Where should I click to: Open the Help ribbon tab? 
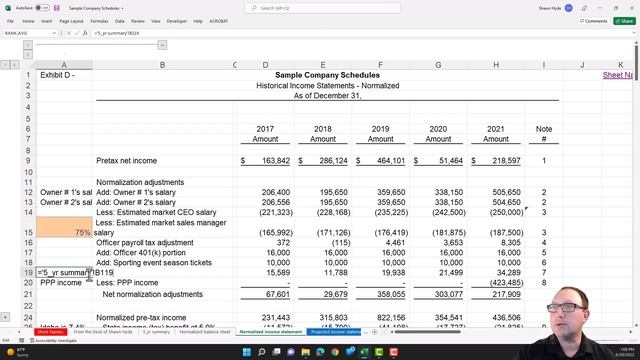tap(198, 21)
